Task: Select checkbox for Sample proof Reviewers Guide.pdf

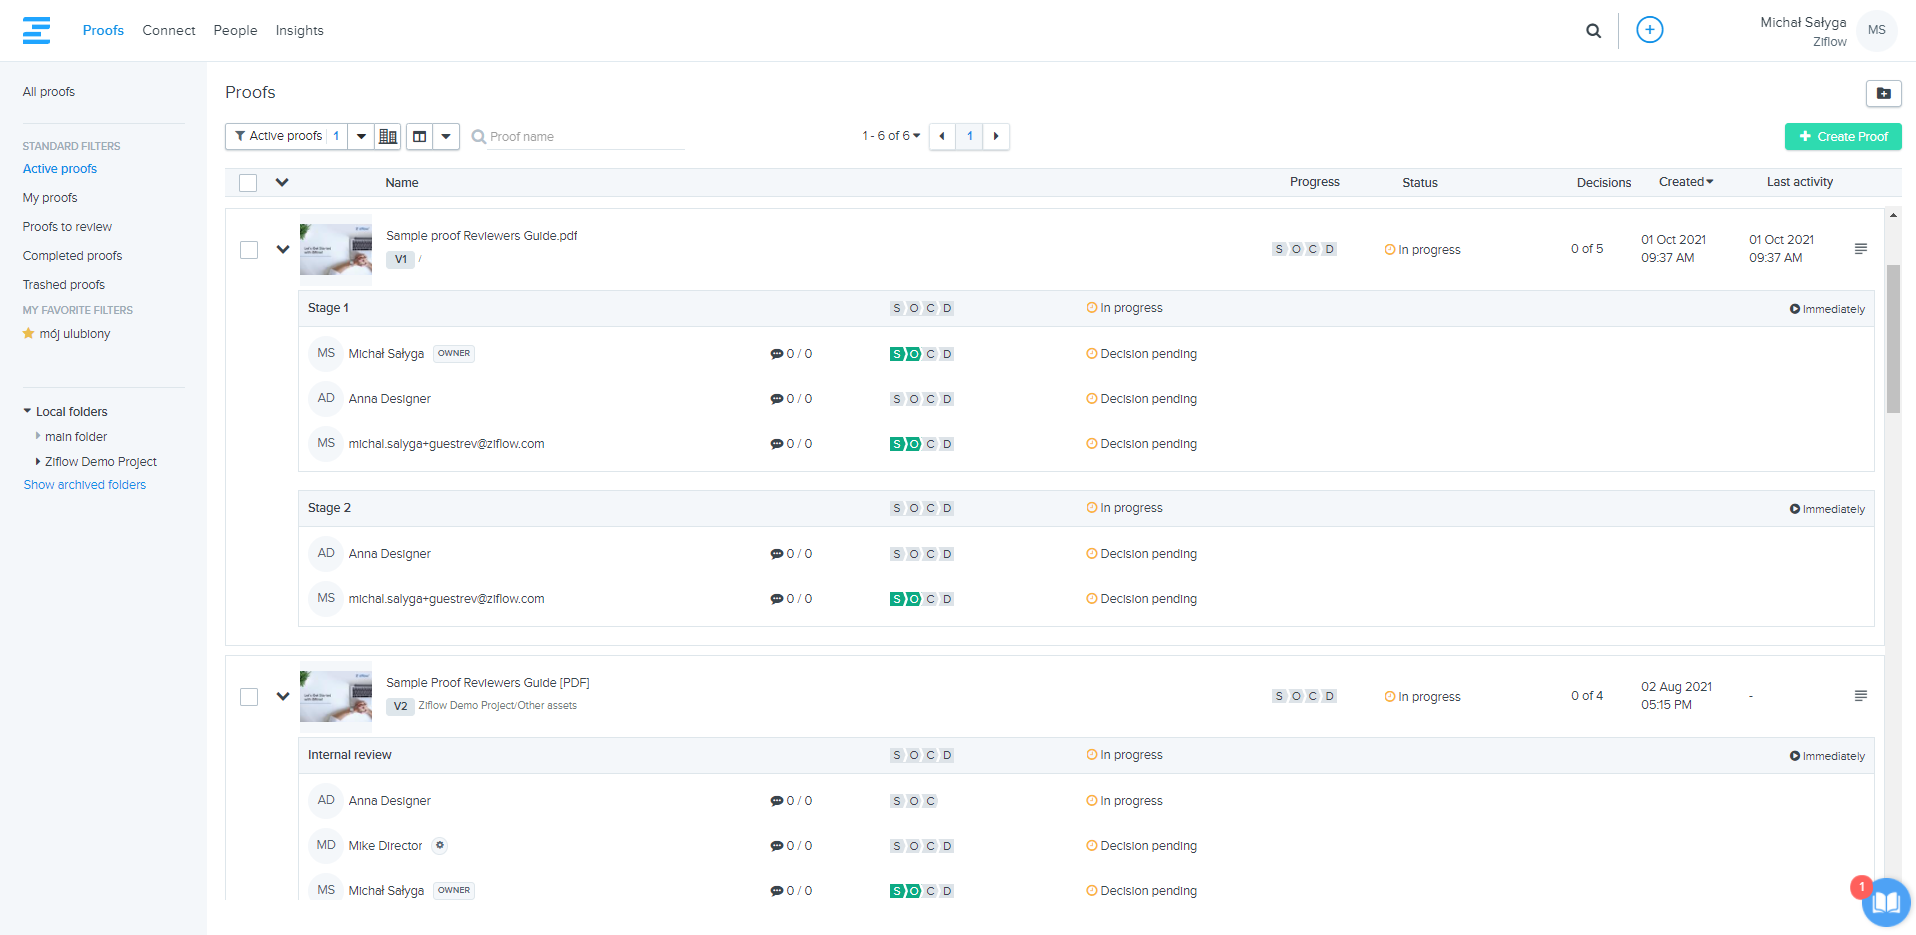Action: tap(249, 250)
